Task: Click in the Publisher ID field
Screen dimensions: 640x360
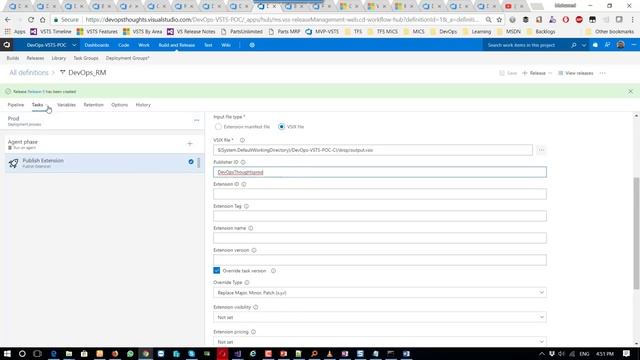Action: (380, 172)
